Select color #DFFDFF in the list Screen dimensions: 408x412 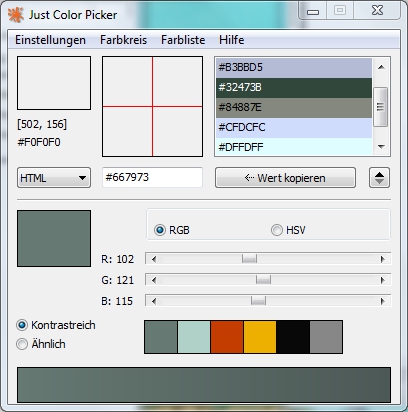(294, 146)
